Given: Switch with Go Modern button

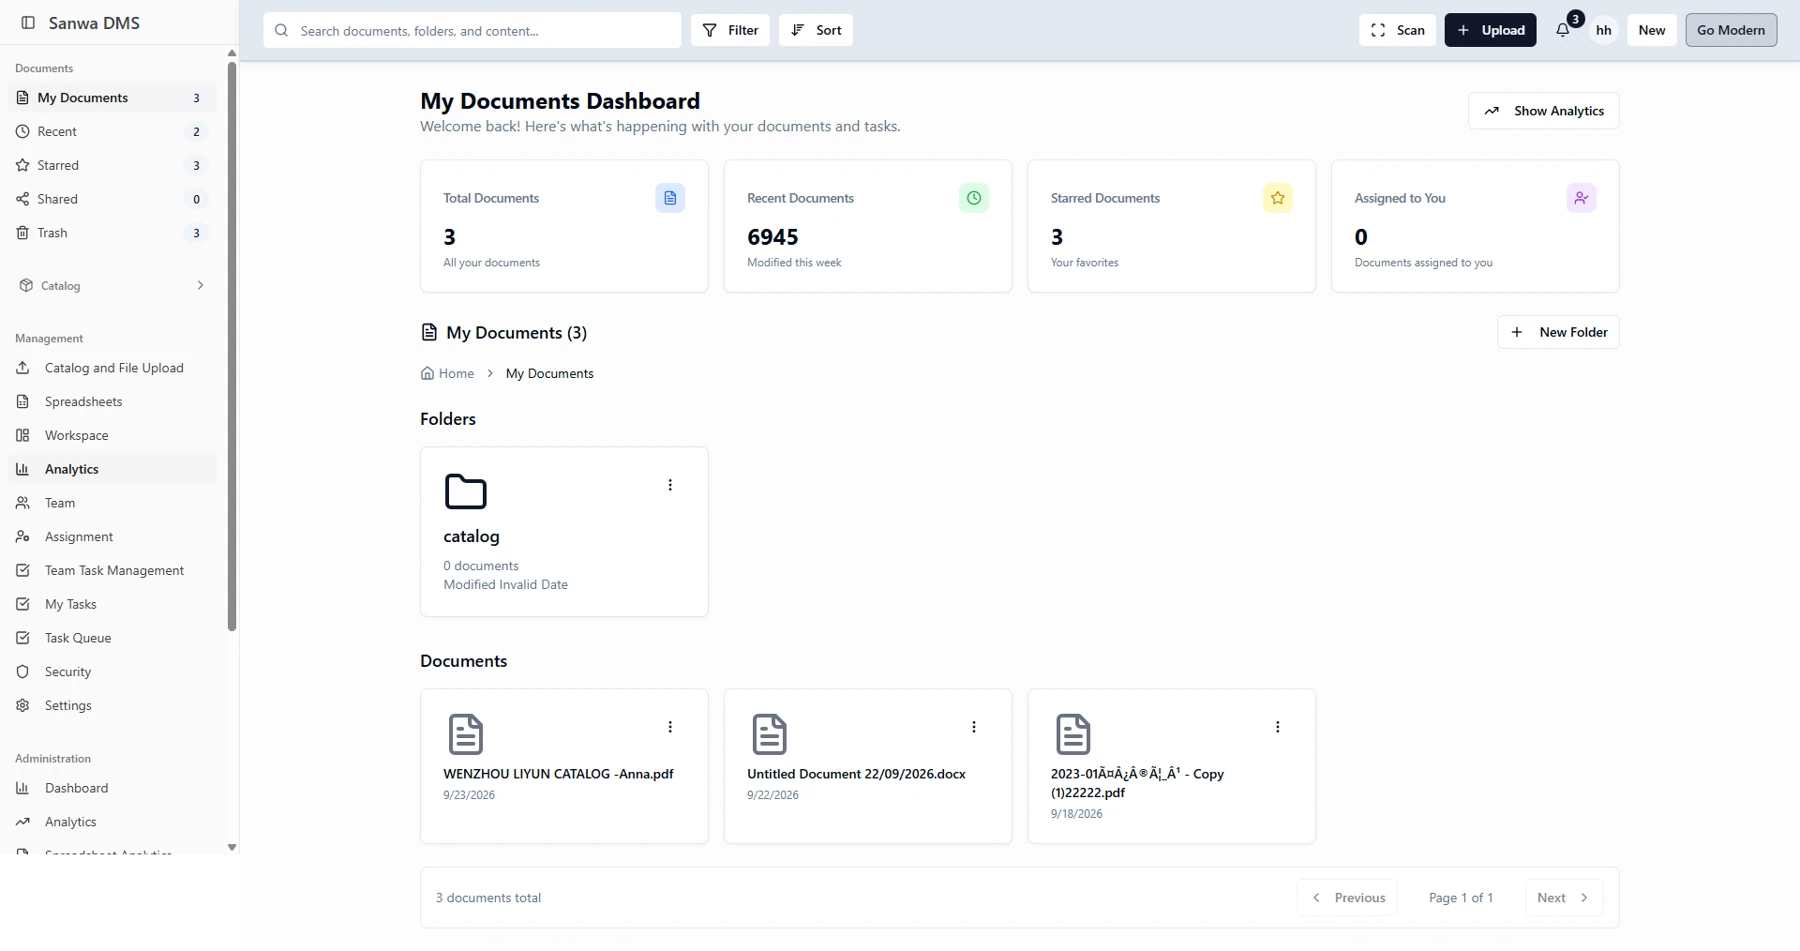Looking at the screenshot, I should pos(1731,30).
